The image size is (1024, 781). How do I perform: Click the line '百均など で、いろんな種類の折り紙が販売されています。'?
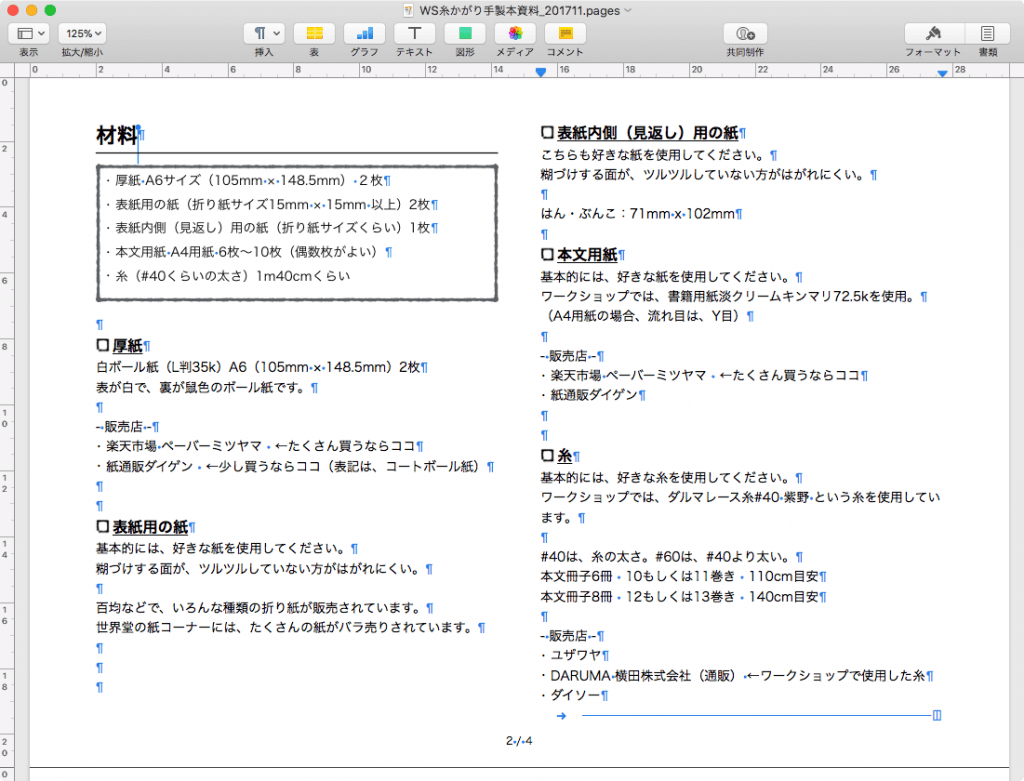click(265, 608)
